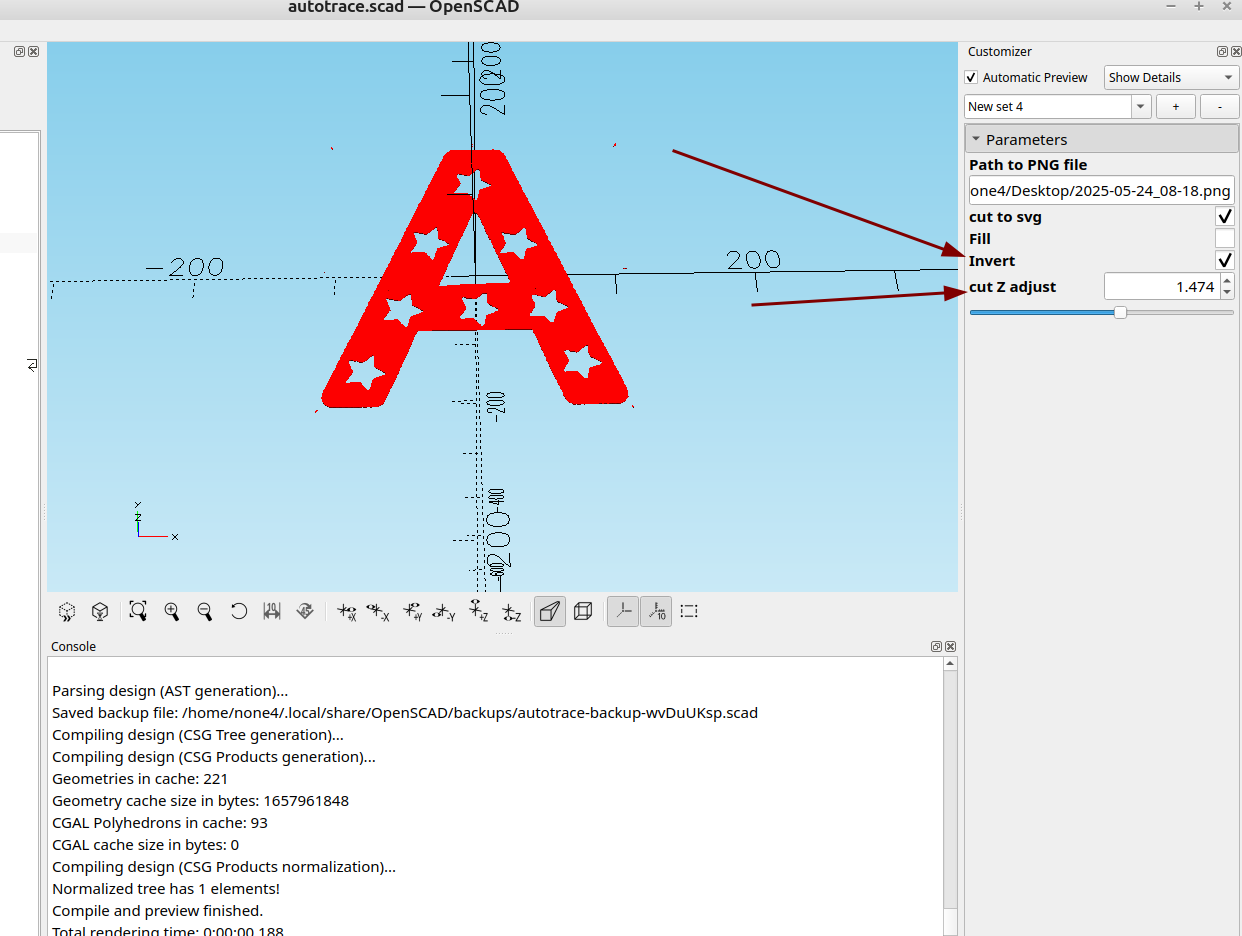Image resolution: width=1242 pixels, height=936 pixels.
Task: Click 'Parsing design (AST generation)...' line
Action: [x=170, y=691]
